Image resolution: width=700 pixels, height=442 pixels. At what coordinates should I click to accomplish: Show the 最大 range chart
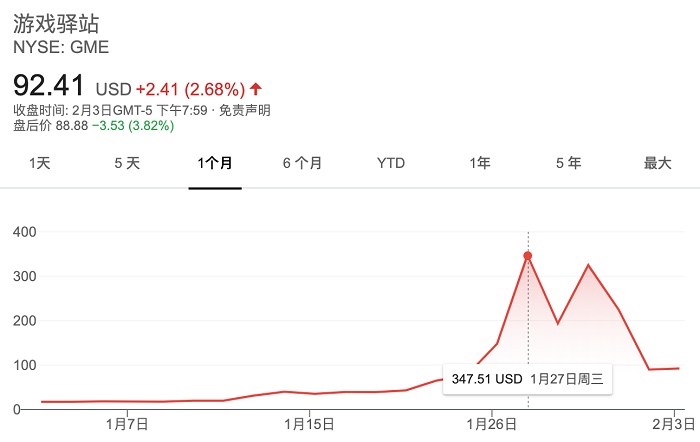click(657, 163)
